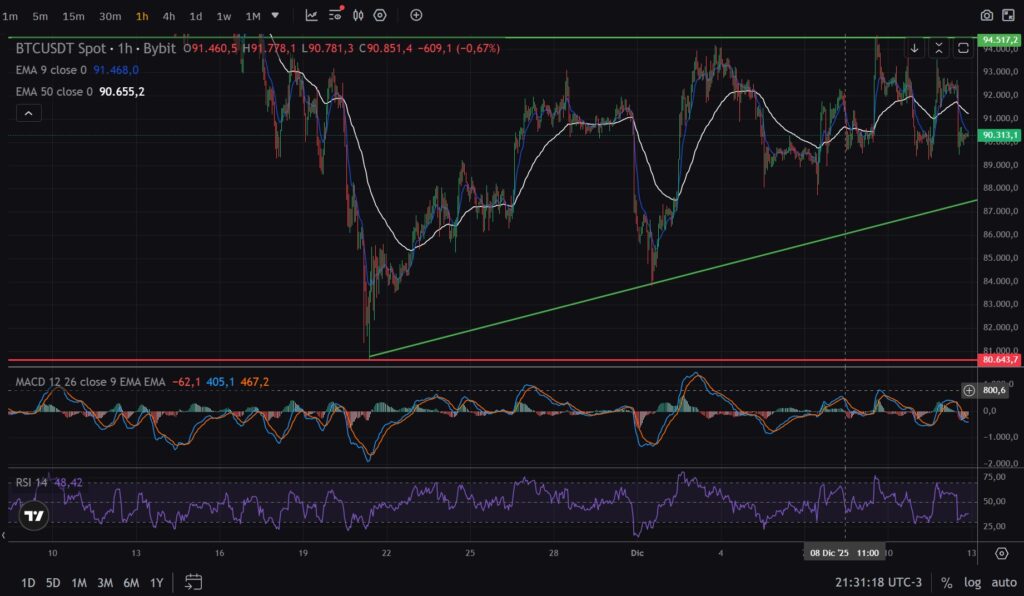Enable percentage scale mode

[946, 582]
